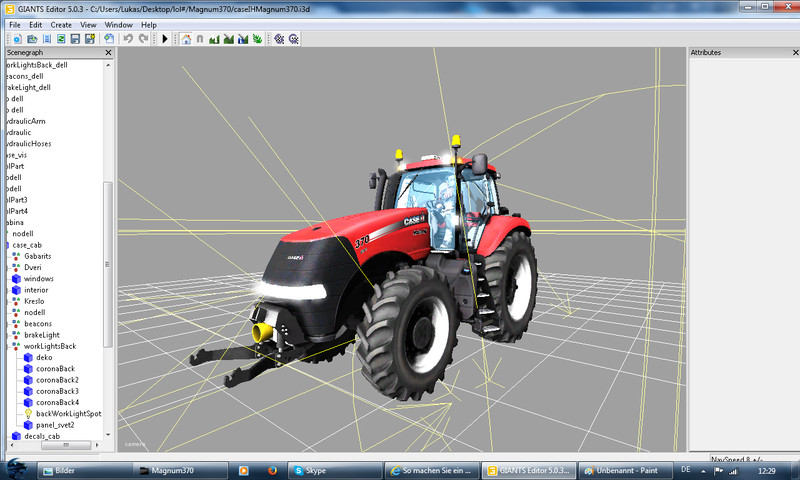
Task: Click the Home house toolbar icon
Action: coord(186,39)
